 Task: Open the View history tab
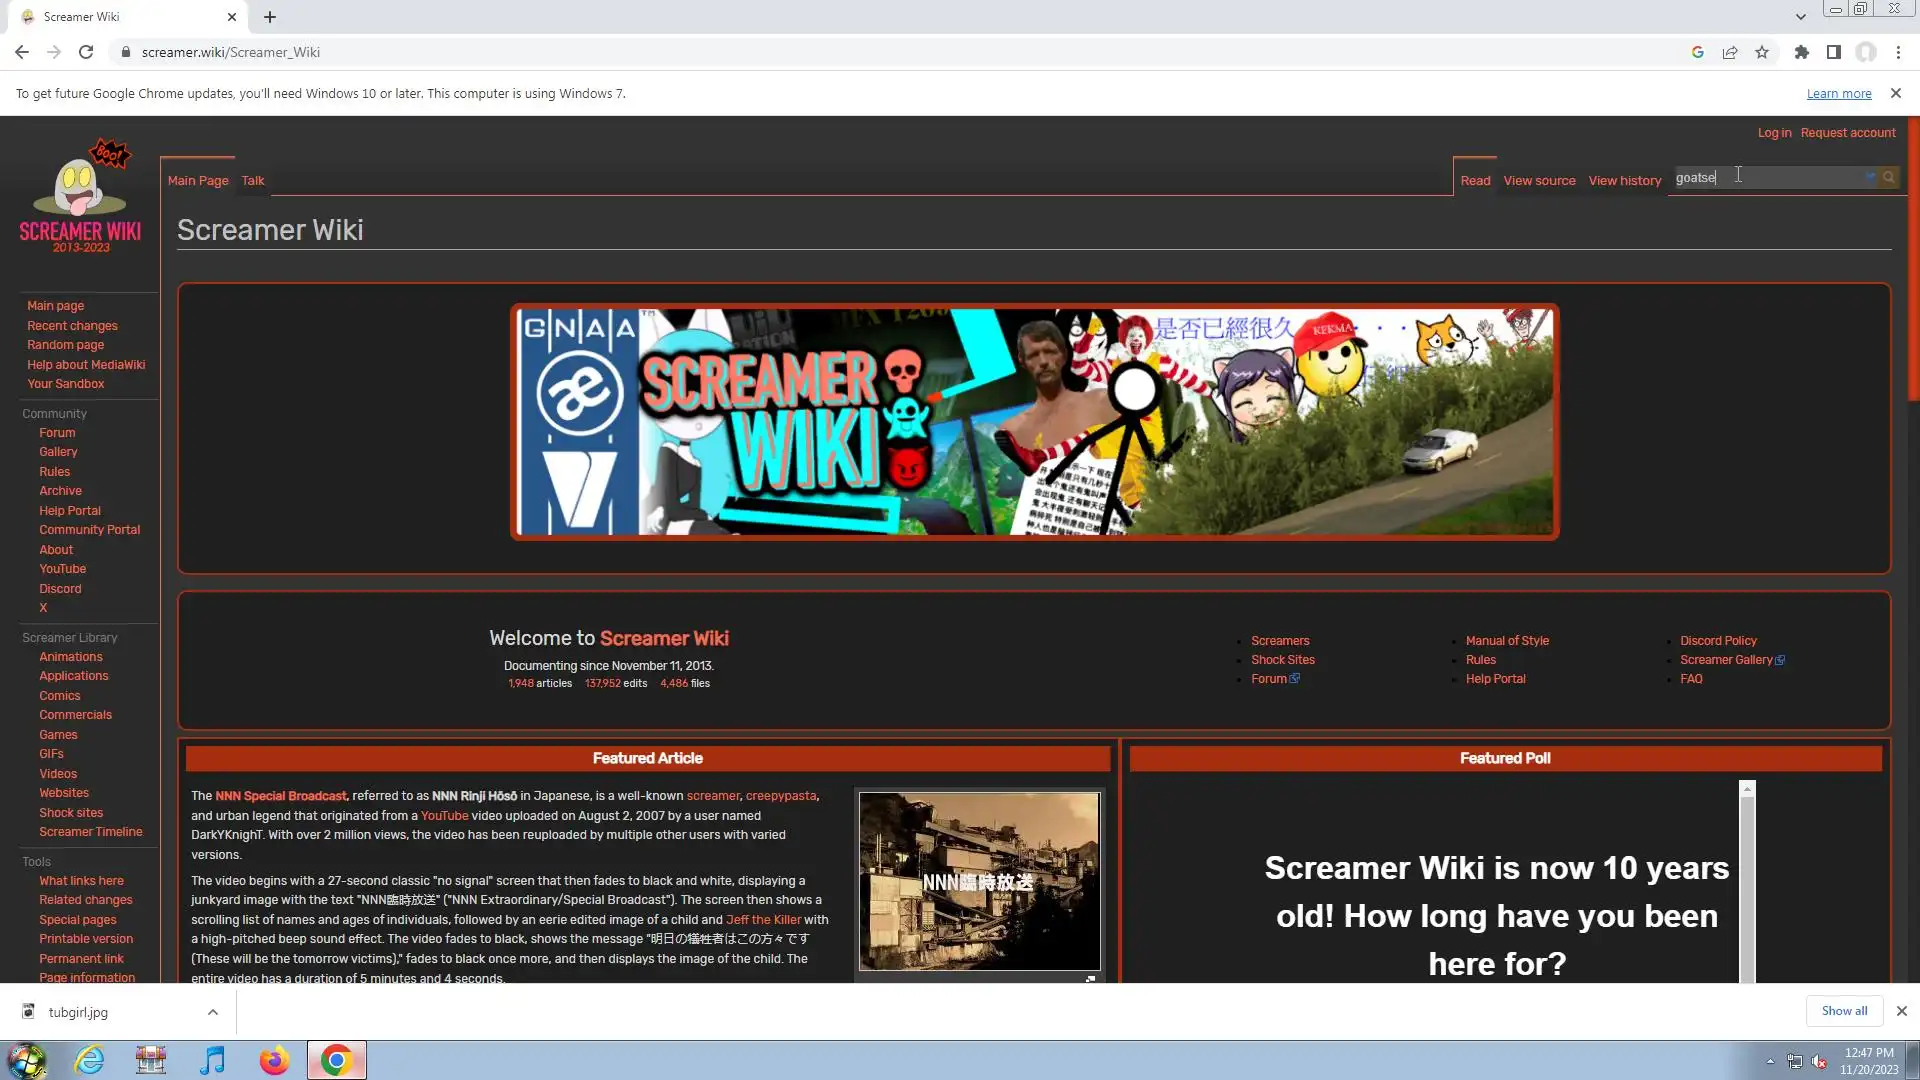[1624, 181]
